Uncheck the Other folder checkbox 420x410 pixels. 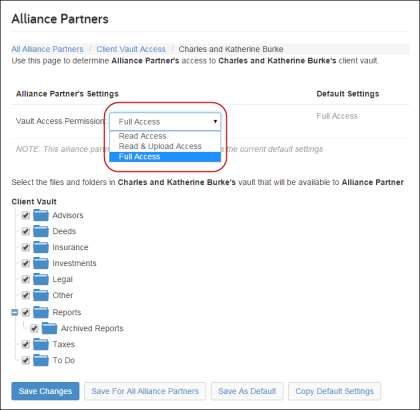26,295
